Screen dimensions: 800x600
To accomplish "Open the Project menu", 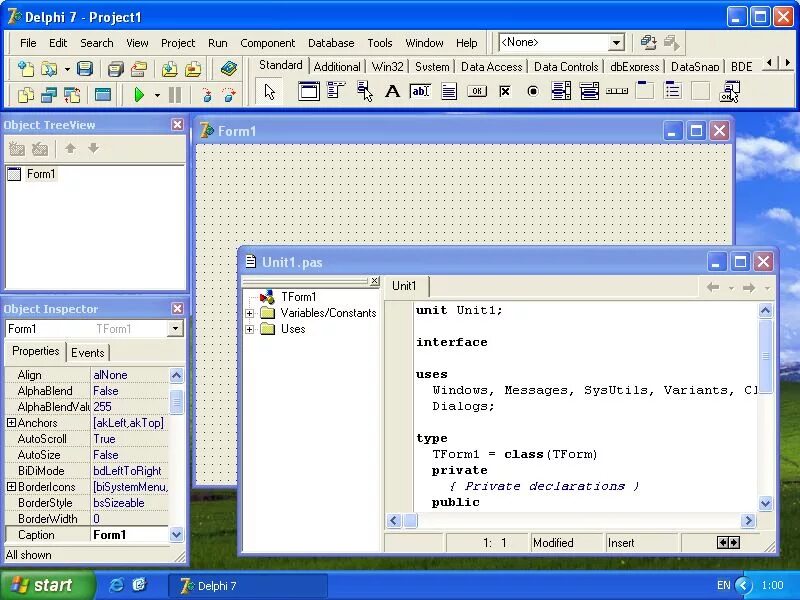I will click(178, 43).
